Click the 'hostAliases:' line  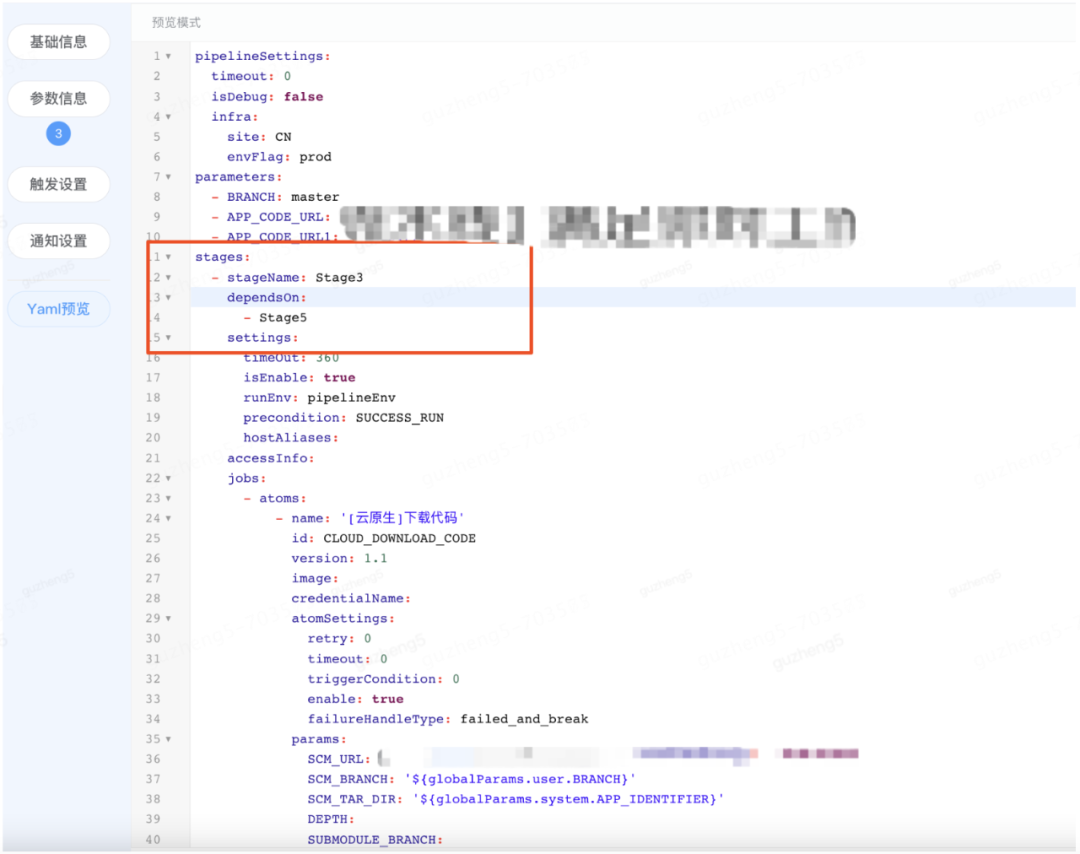291,438
